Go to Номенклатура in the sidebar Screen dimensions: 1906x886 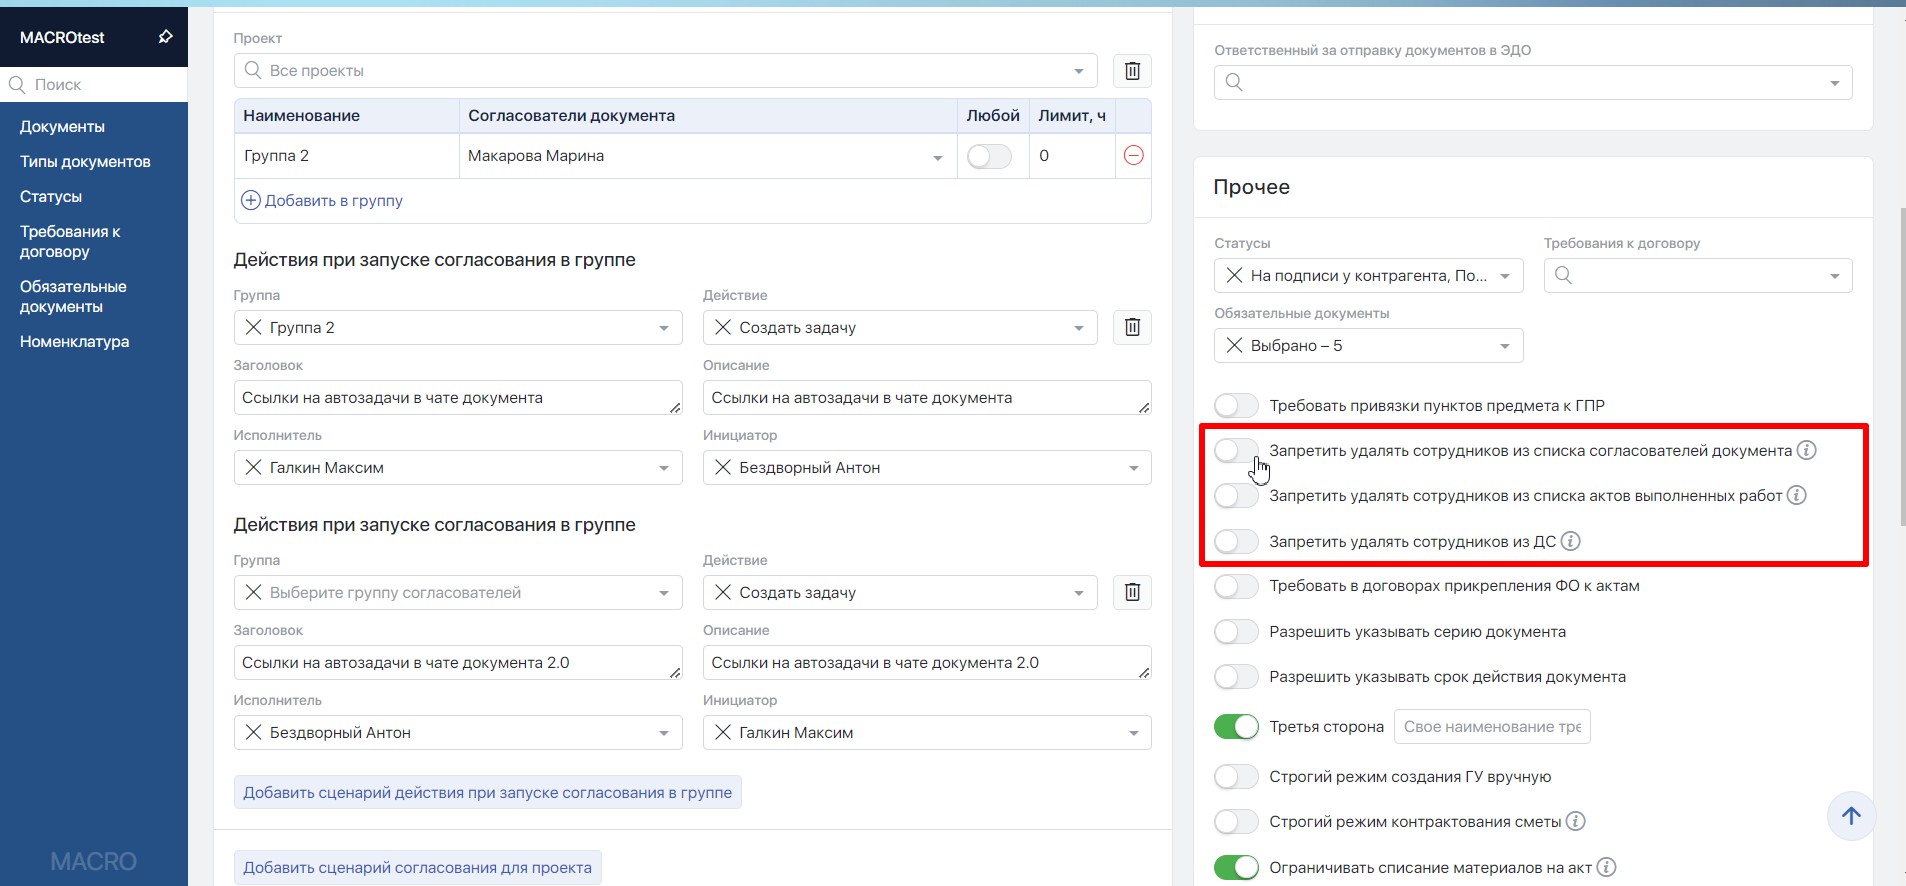tap(74, 342)
